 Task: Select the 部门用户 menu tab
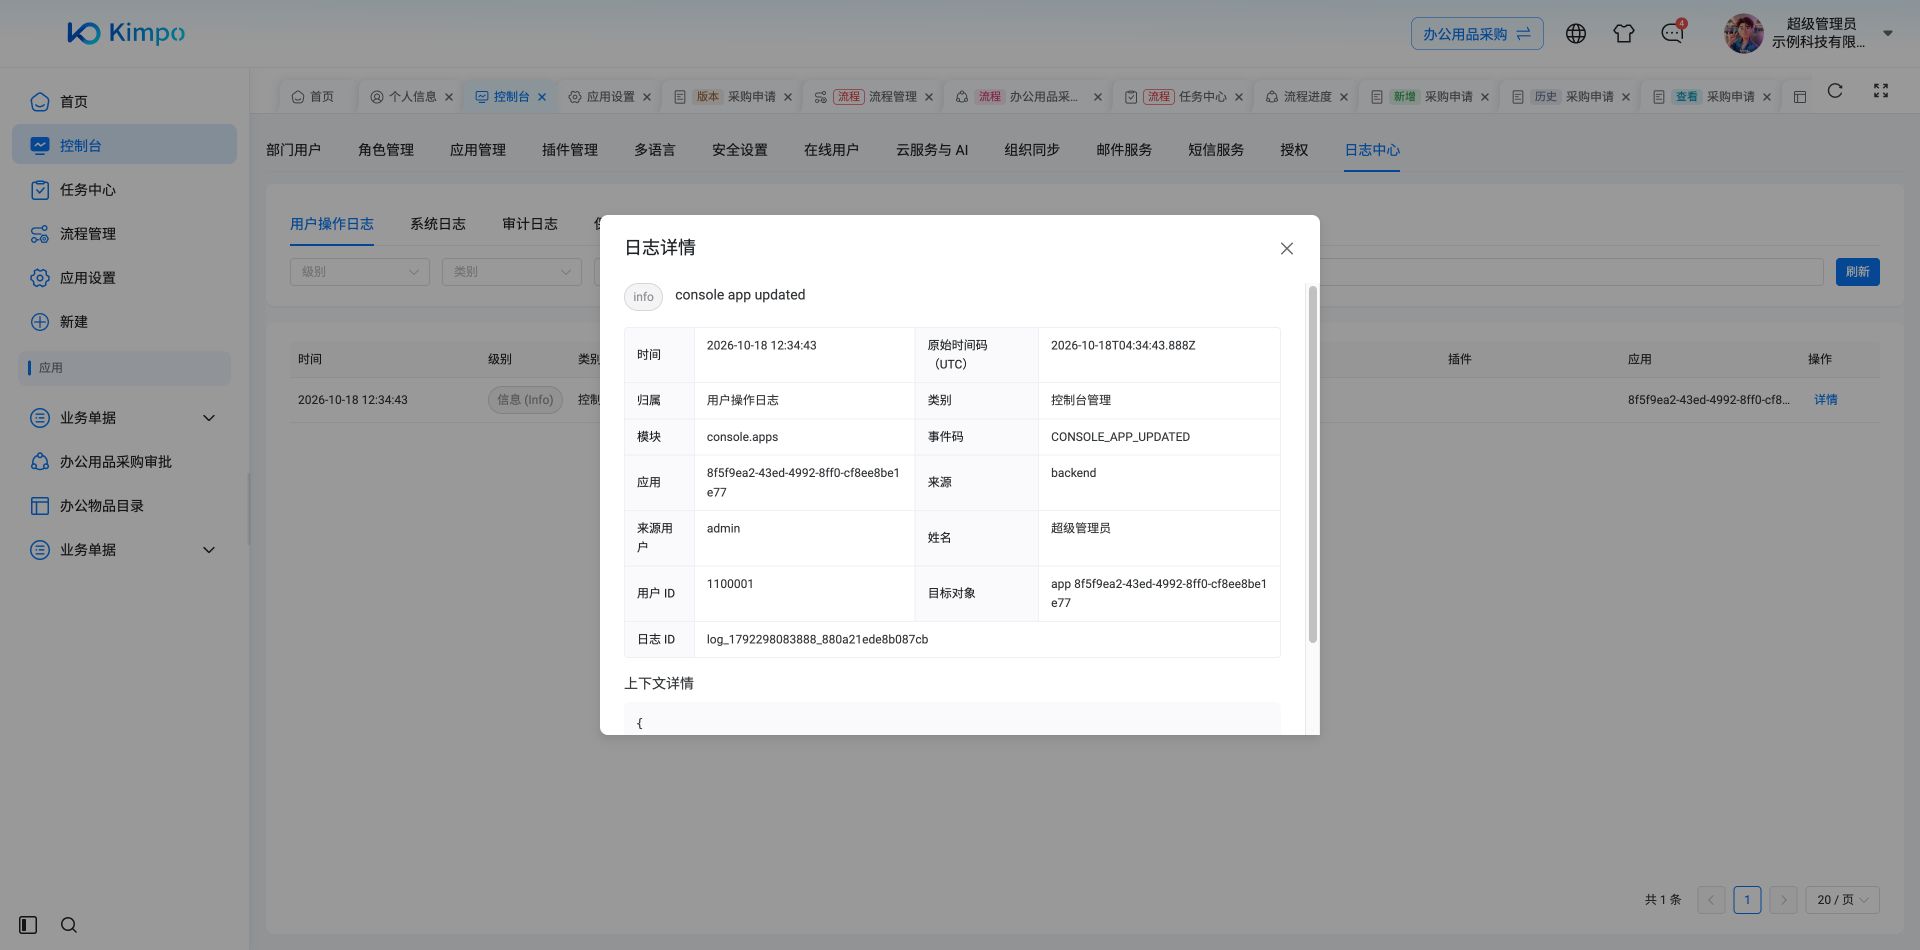tap(293, 150)
